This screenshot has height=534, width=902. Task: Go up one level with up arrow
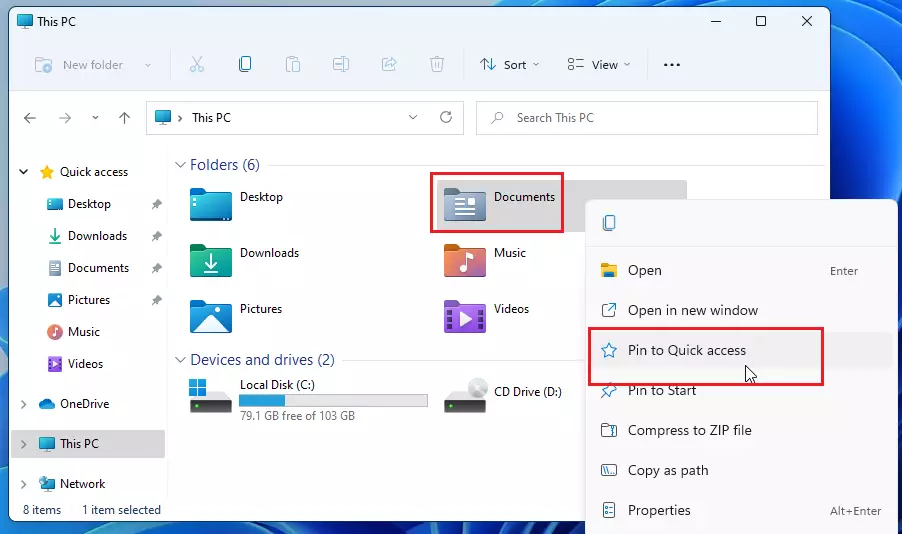[x=124, y=118]
